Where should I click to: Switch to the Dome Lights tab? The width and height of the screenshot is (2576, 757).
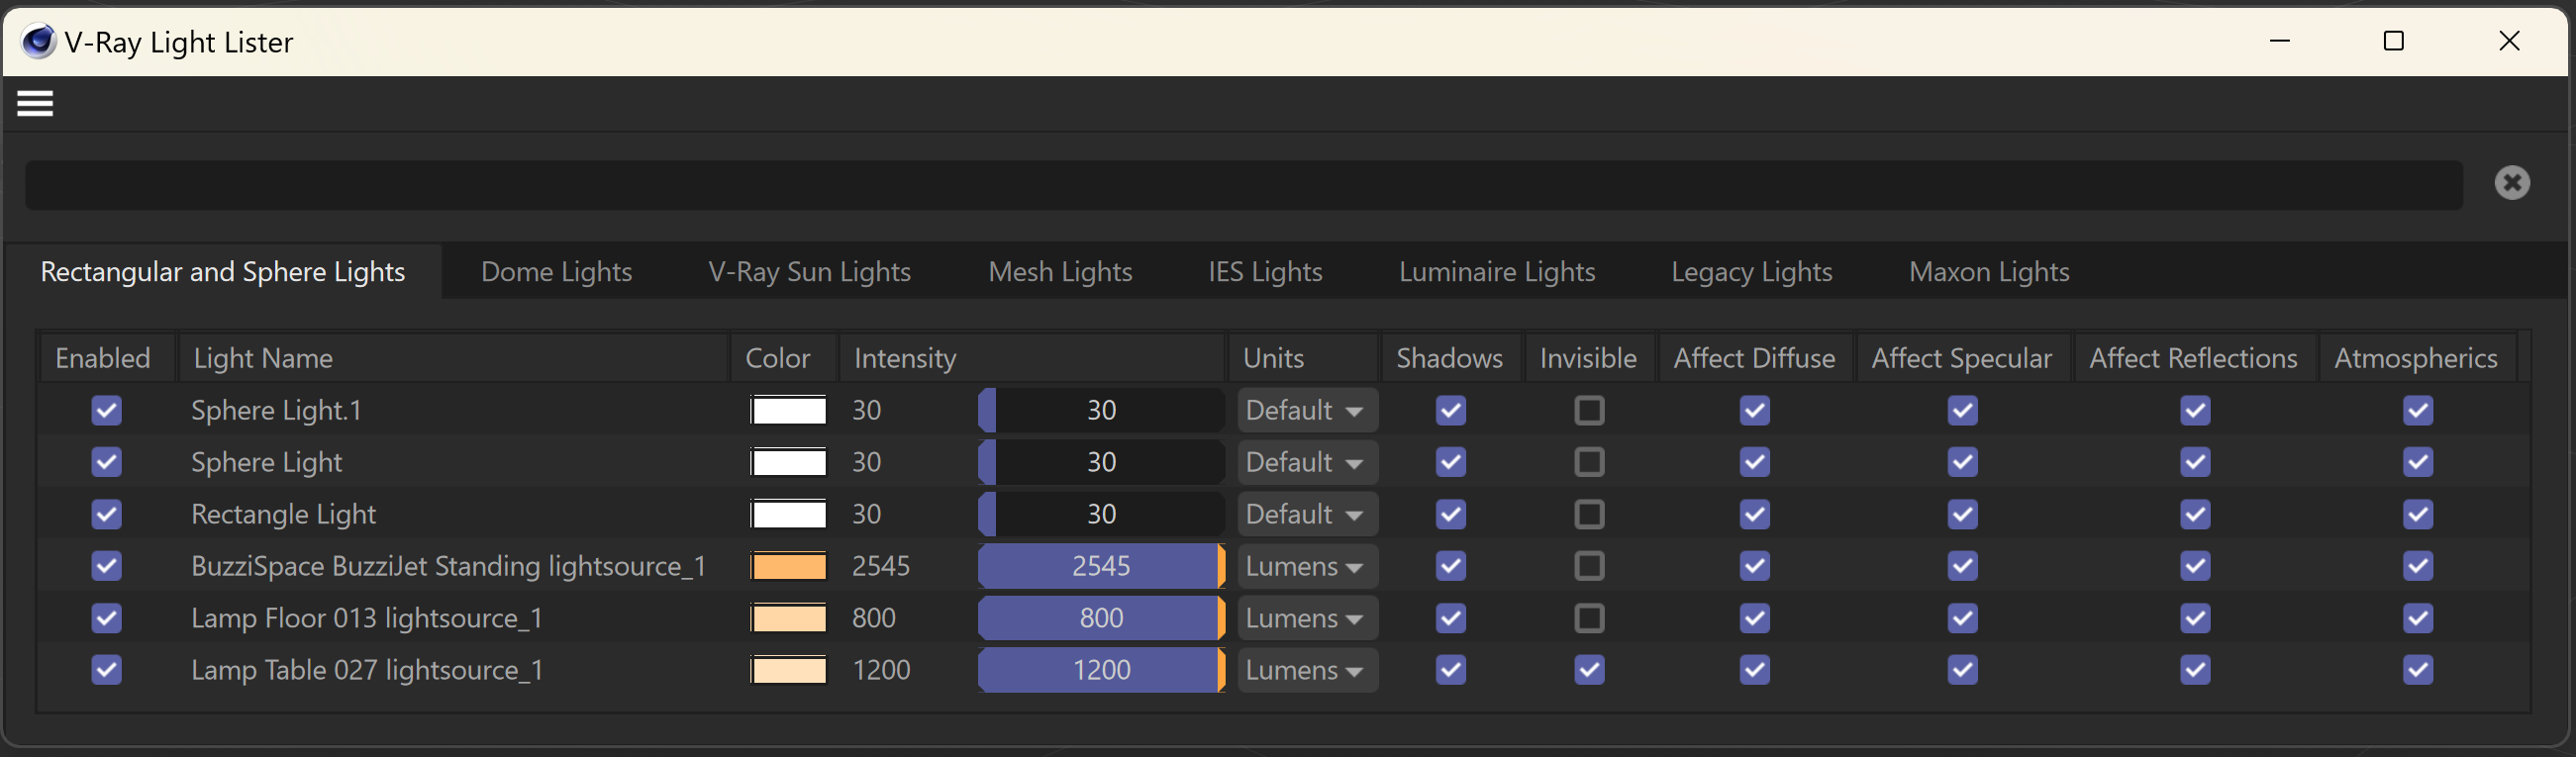pyautogui.click(x=556, y=272)
